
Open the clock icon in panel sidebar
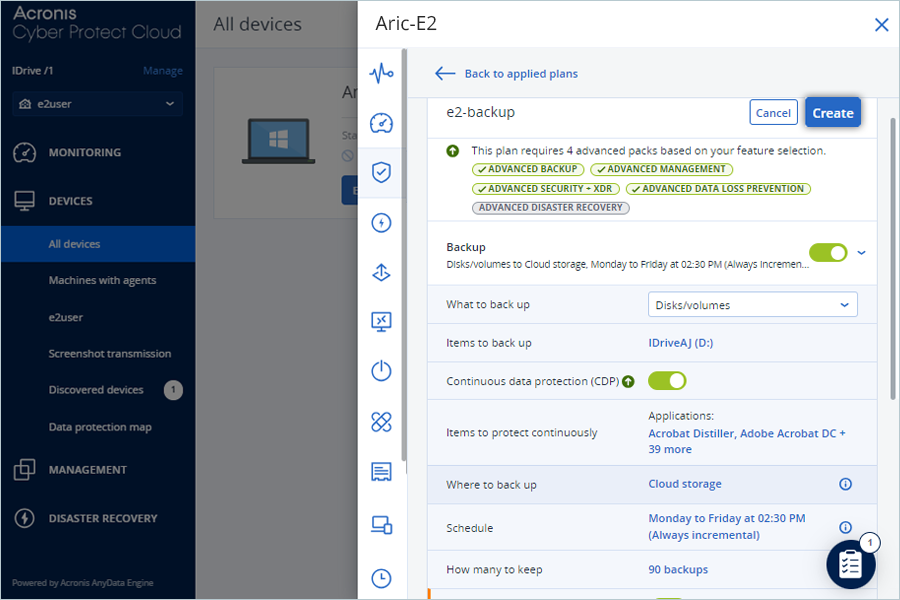coord(381,578)
